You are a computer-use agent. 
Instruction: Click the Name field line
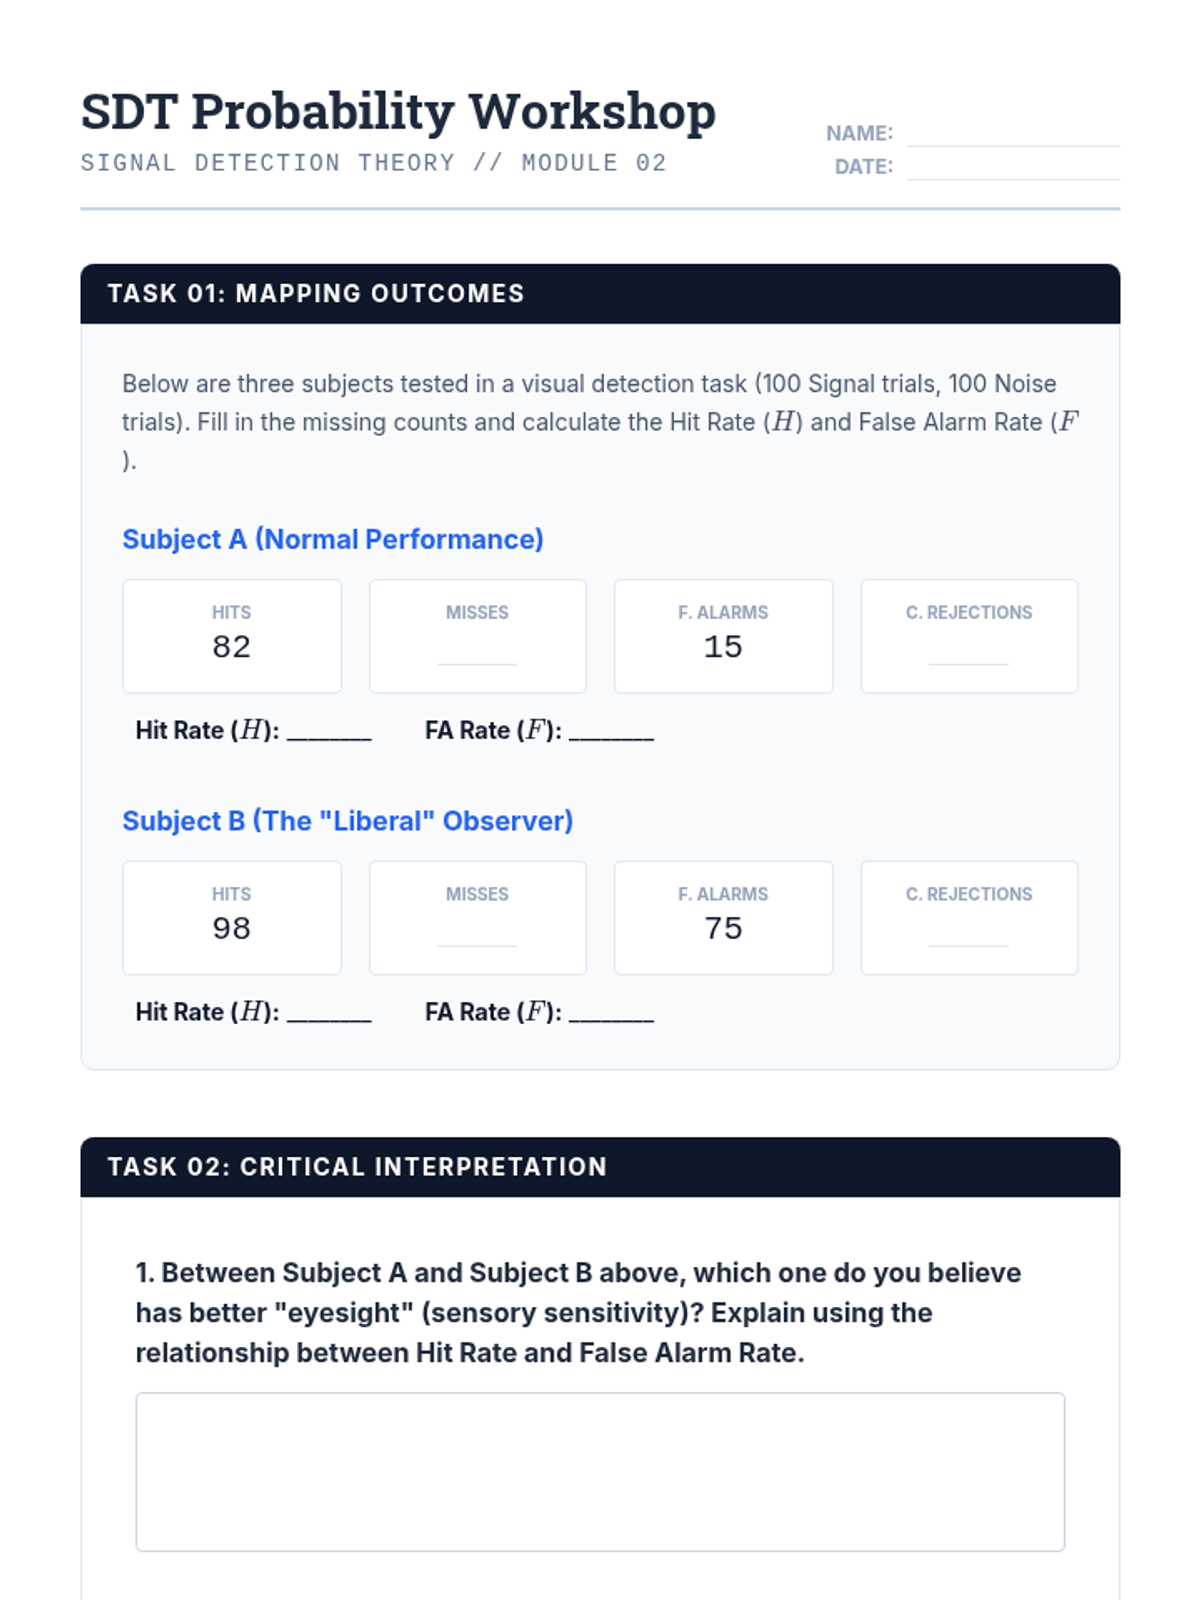click(x=1012, y=135)
